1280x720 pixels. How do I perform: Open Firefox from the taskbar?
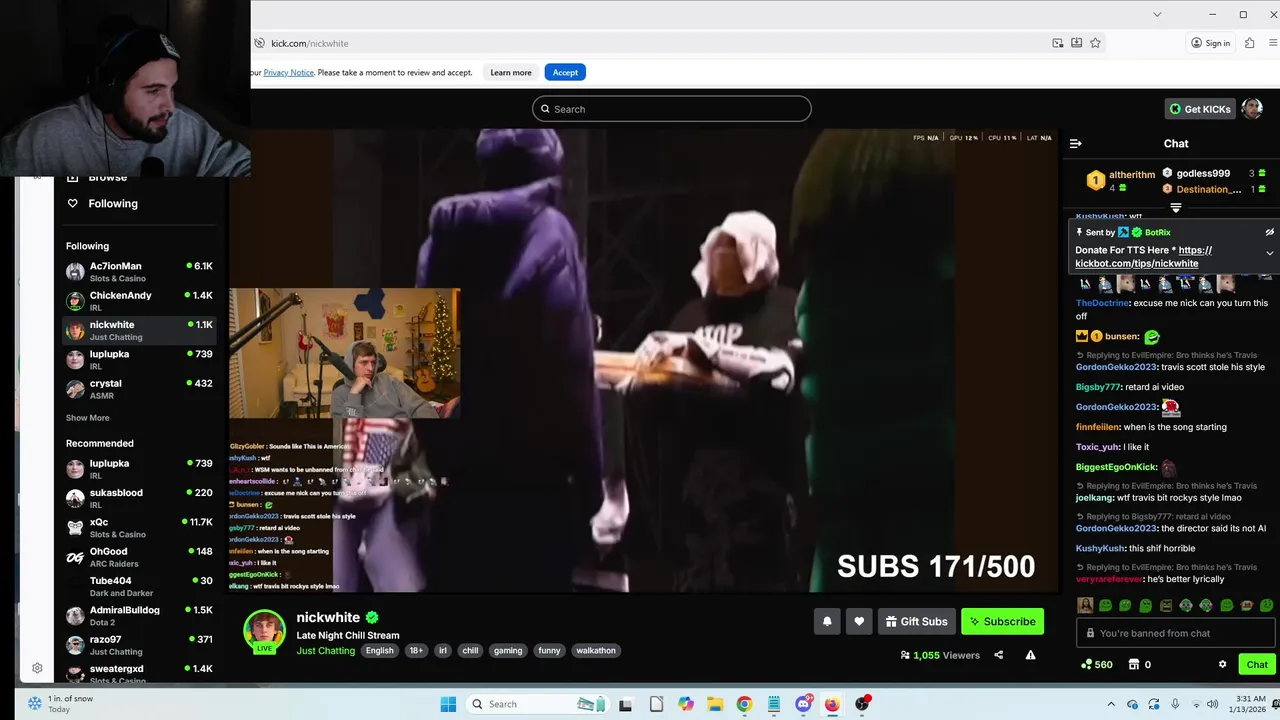pos(832,704)
